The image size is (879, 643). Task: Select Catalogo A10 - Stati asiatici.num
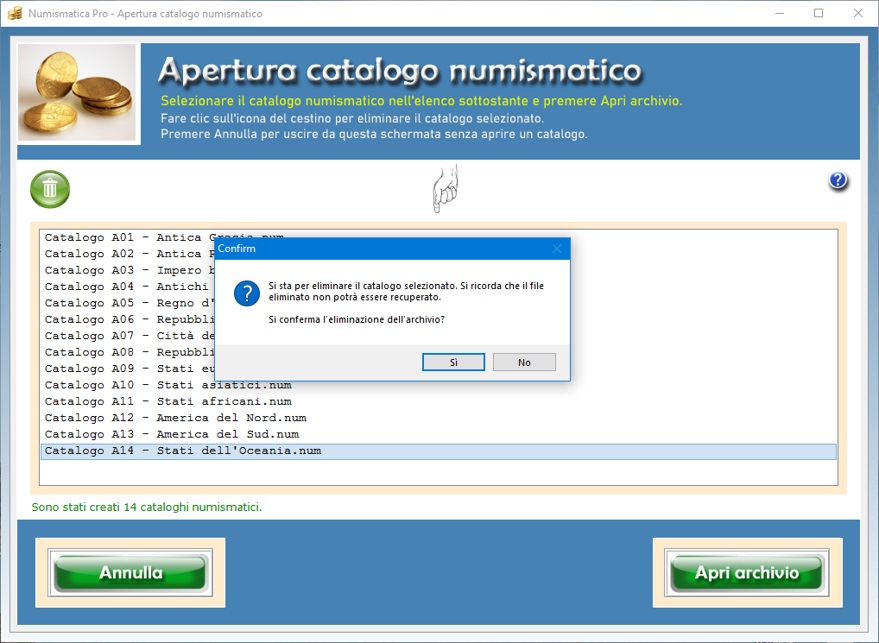pos(168,385)
